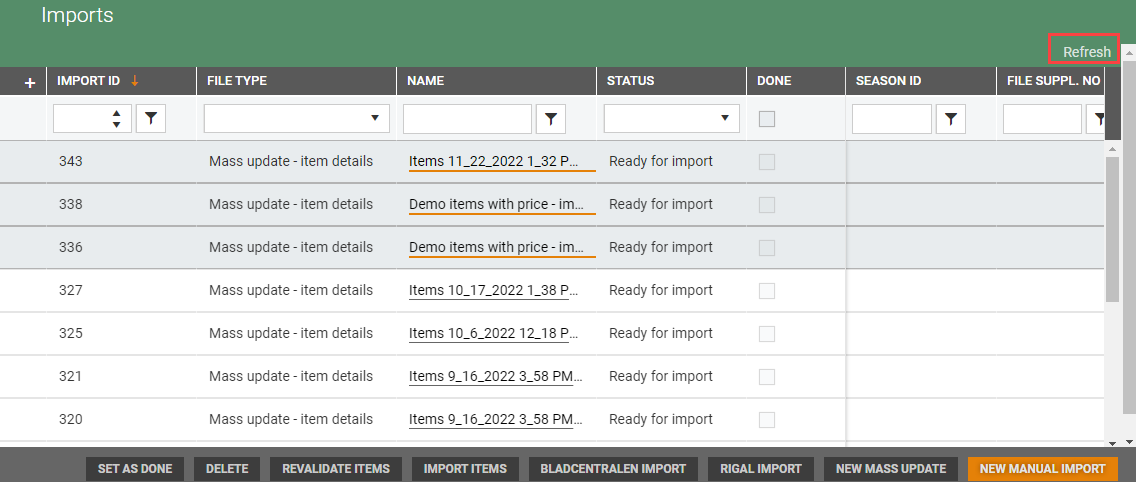The image size is (1136, 482).
Task: Check the Done box for import 327
Action: tap(767, 291)
